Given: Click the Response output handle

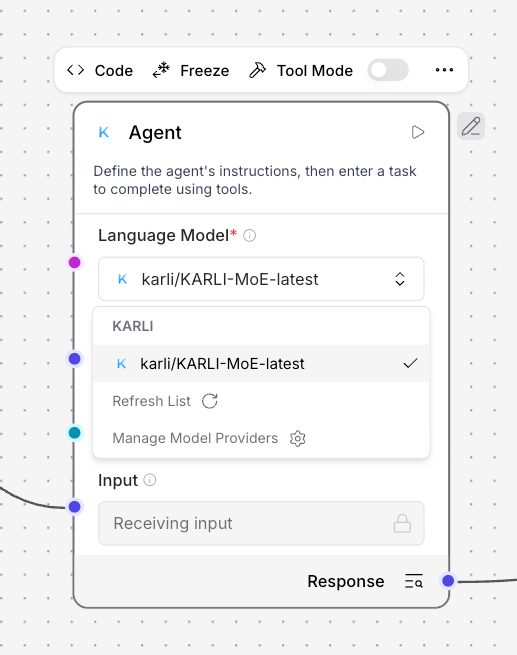Looking at the screenshot, I should (448, 581).
